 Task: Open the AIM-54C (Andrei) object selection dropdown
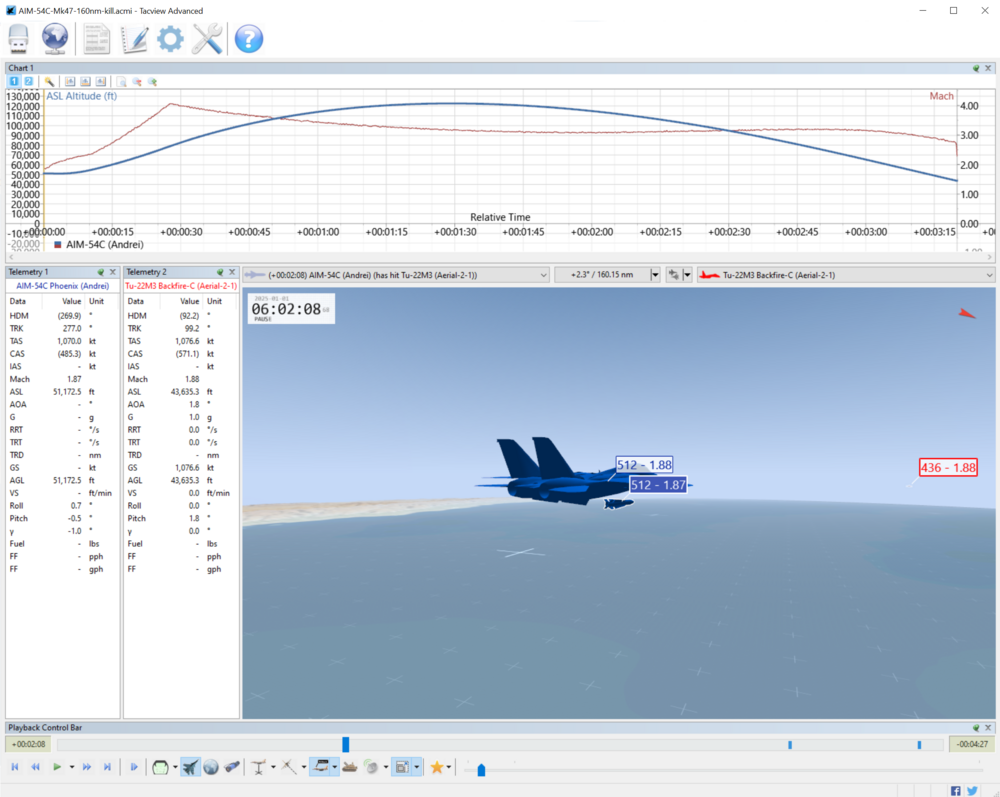tap(396, 275)
